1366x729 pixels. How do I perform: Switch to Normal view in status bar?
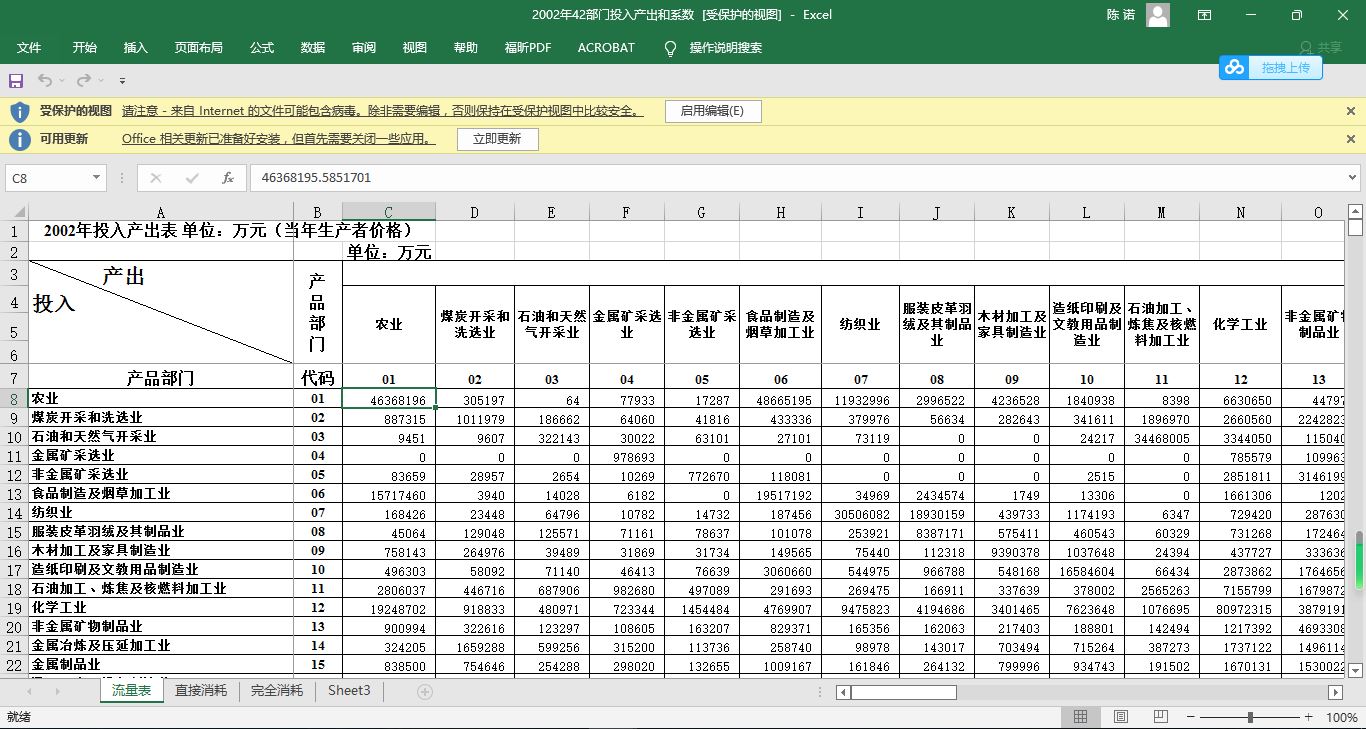pos(1080,717)
